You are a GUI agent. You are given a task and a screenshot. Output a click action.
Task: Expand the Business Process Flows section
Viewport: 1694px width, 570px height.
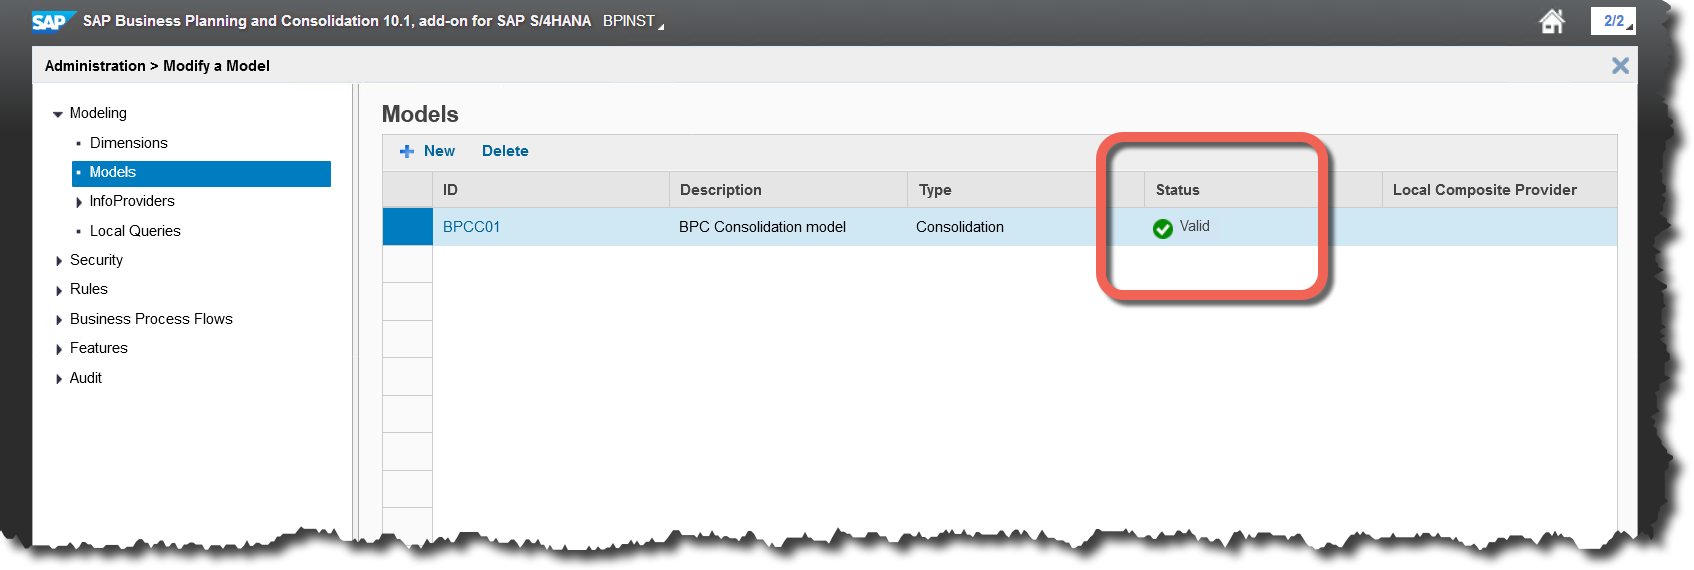[x=59, y=320]
